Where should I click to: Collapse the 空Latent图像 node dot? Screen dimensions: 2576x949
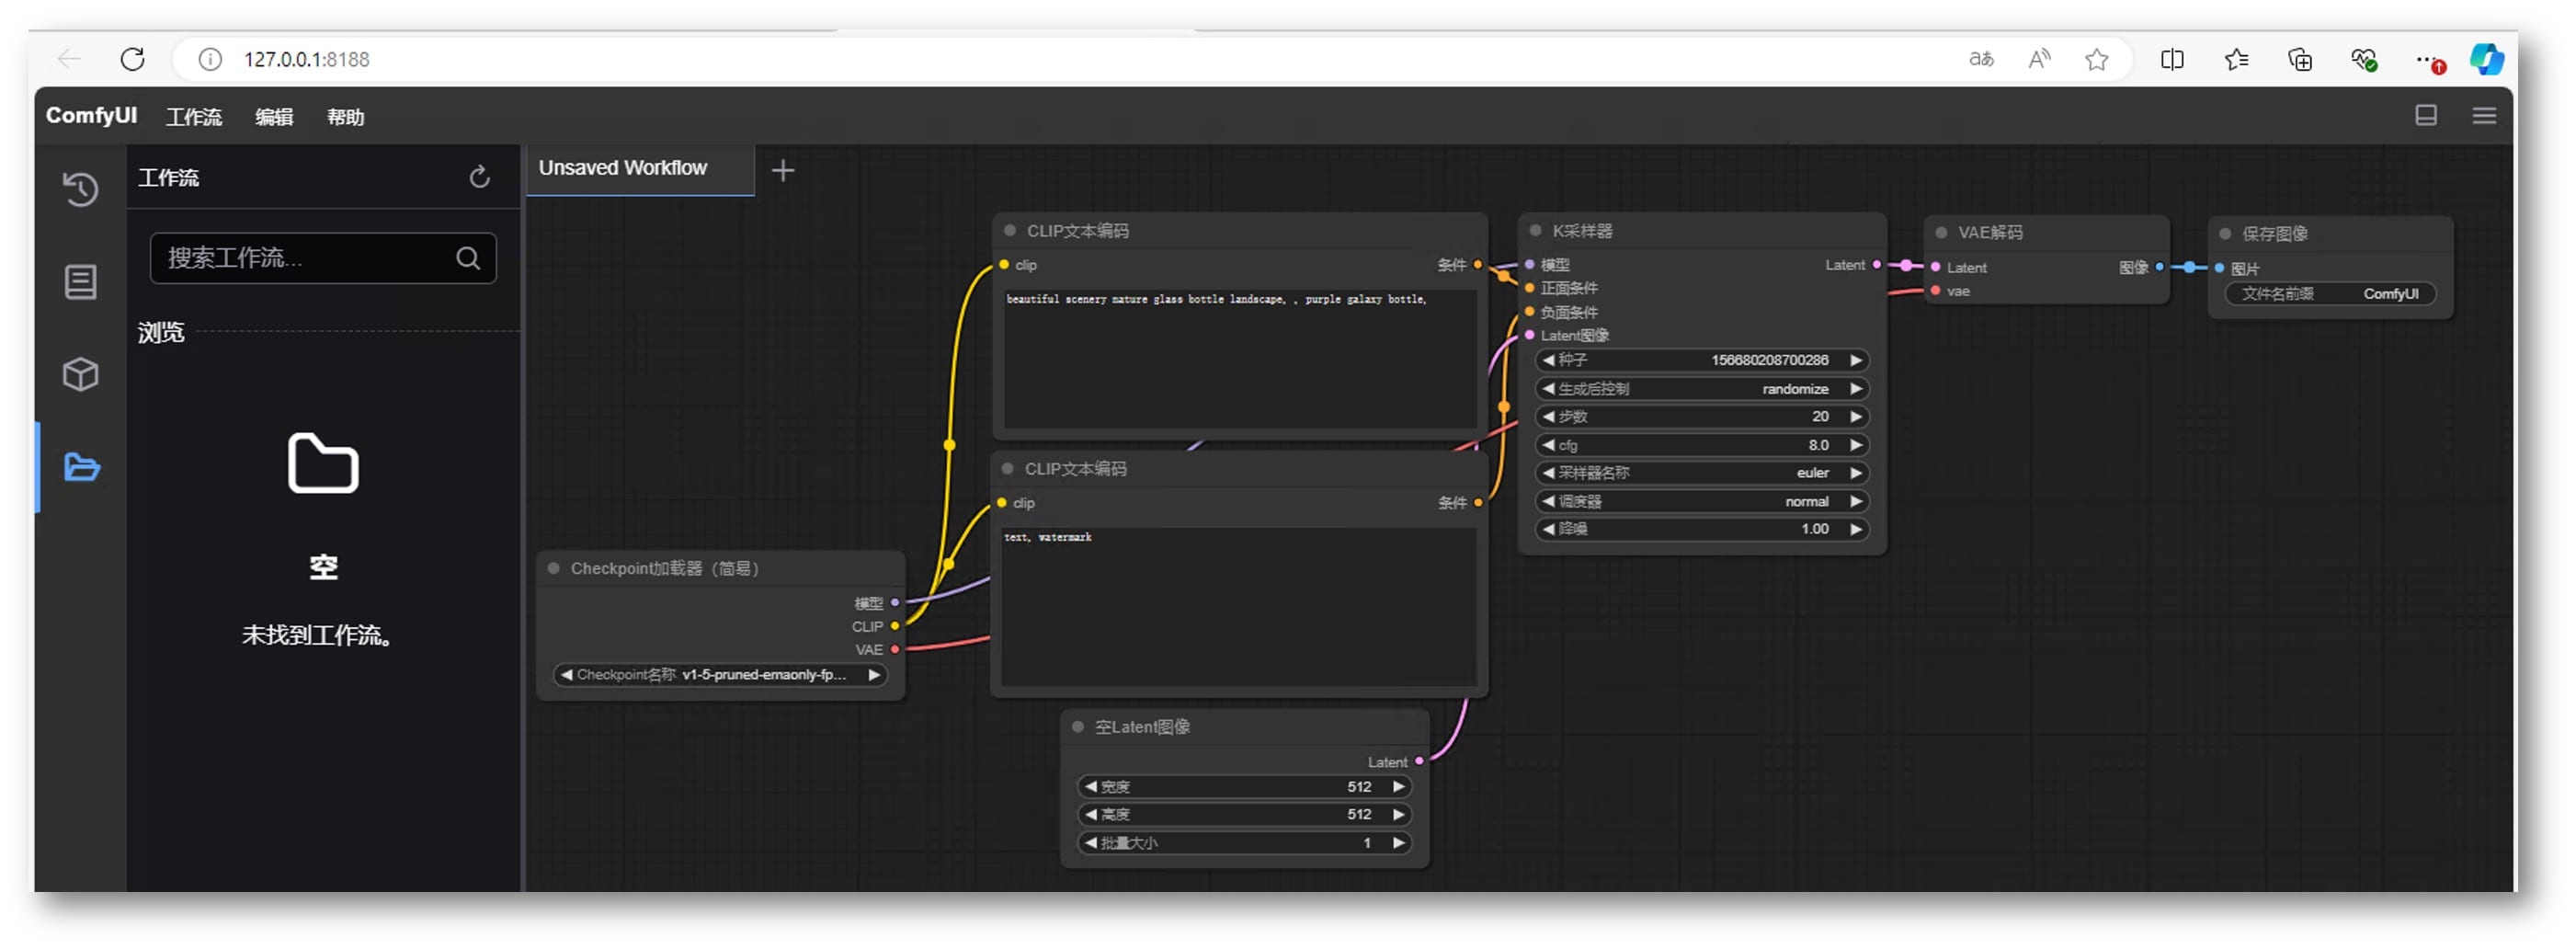(x=1078, y=727)
